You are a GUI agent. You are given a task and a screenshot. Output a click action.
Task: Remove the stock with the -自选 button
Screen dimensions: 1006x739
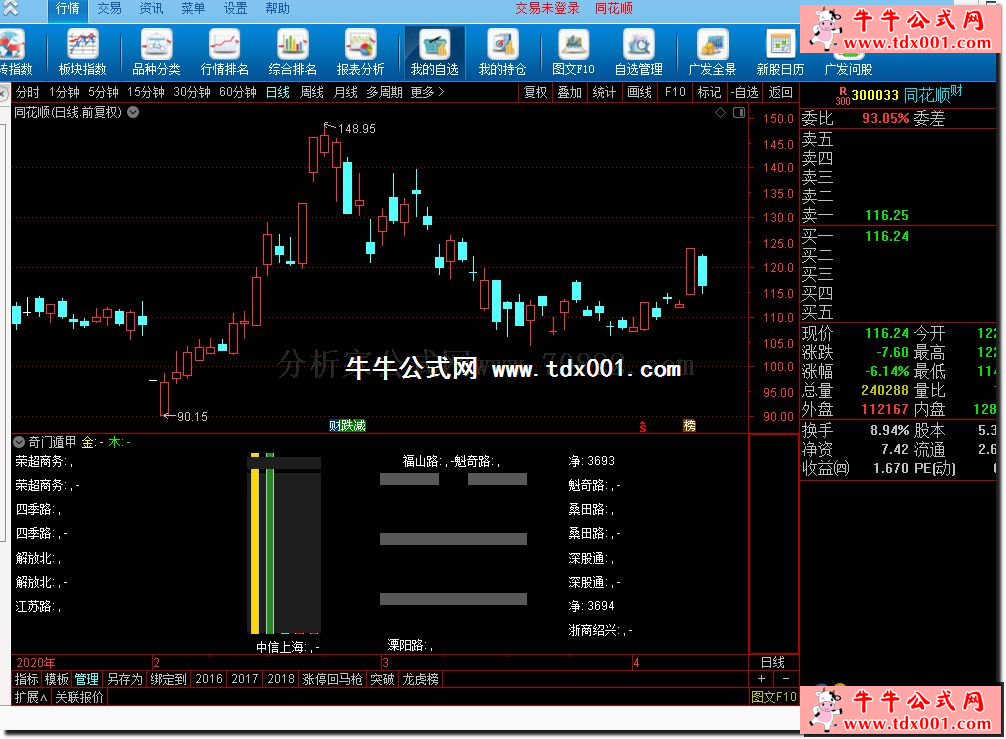[745, 92]
